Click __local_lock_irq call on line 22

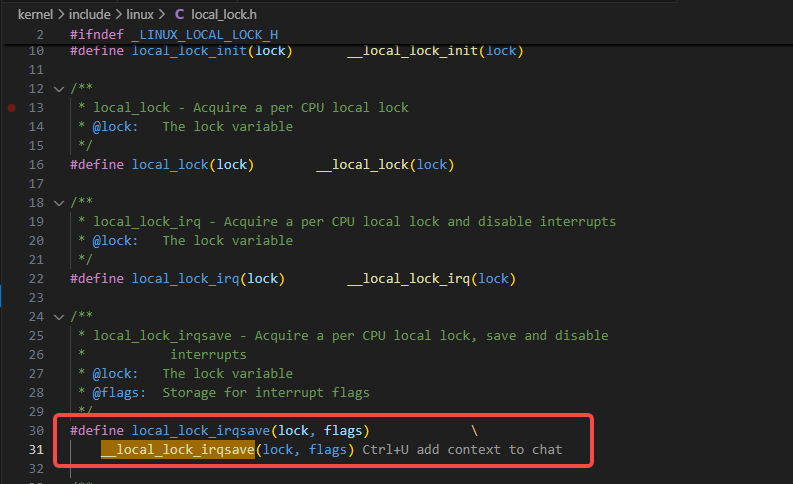click(x=408, y=279)
